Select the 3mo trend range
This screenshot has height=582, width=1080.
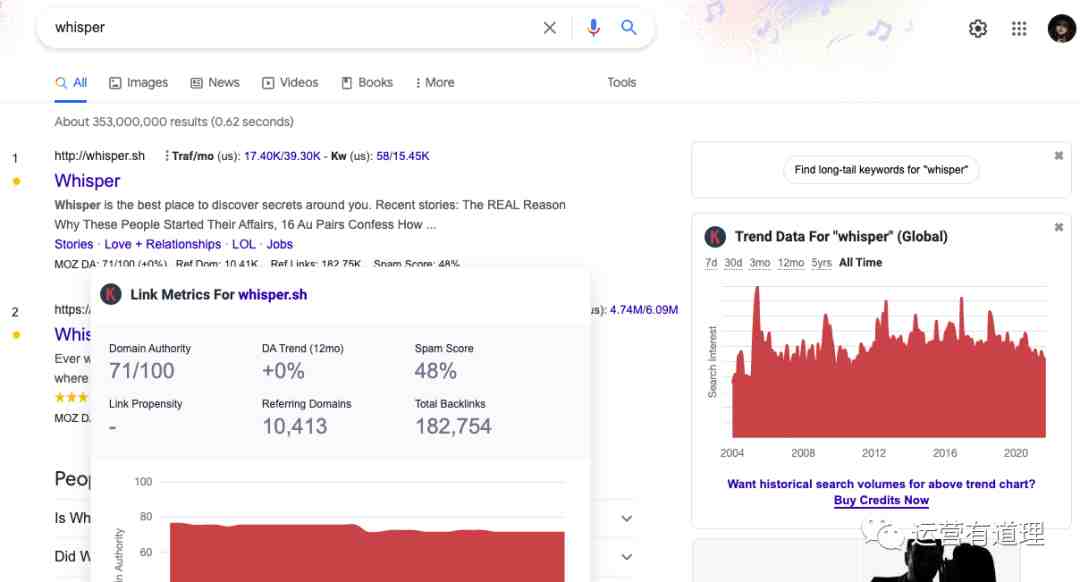[760, 263]
